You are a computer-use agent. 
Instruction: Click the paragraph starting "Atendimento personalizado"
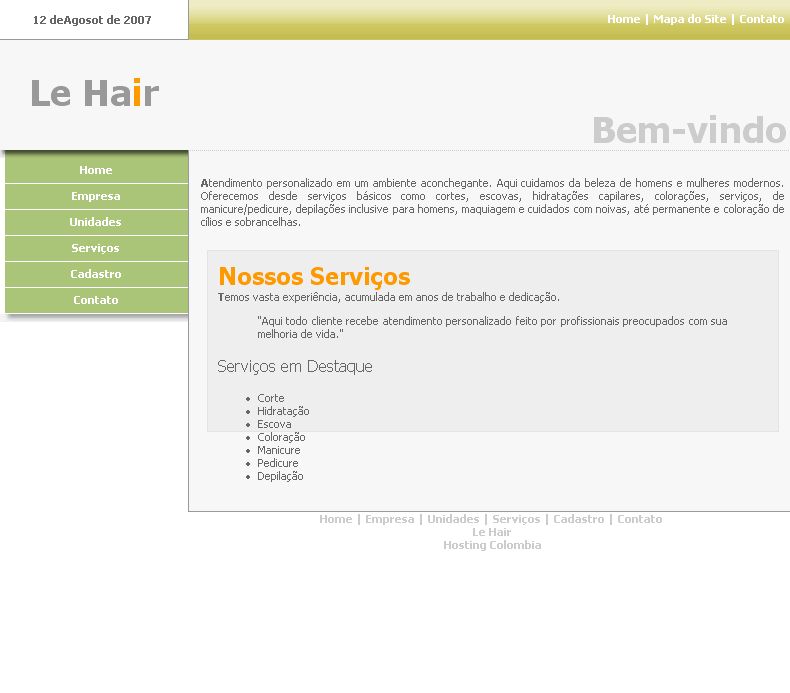[x=492, y=203]
